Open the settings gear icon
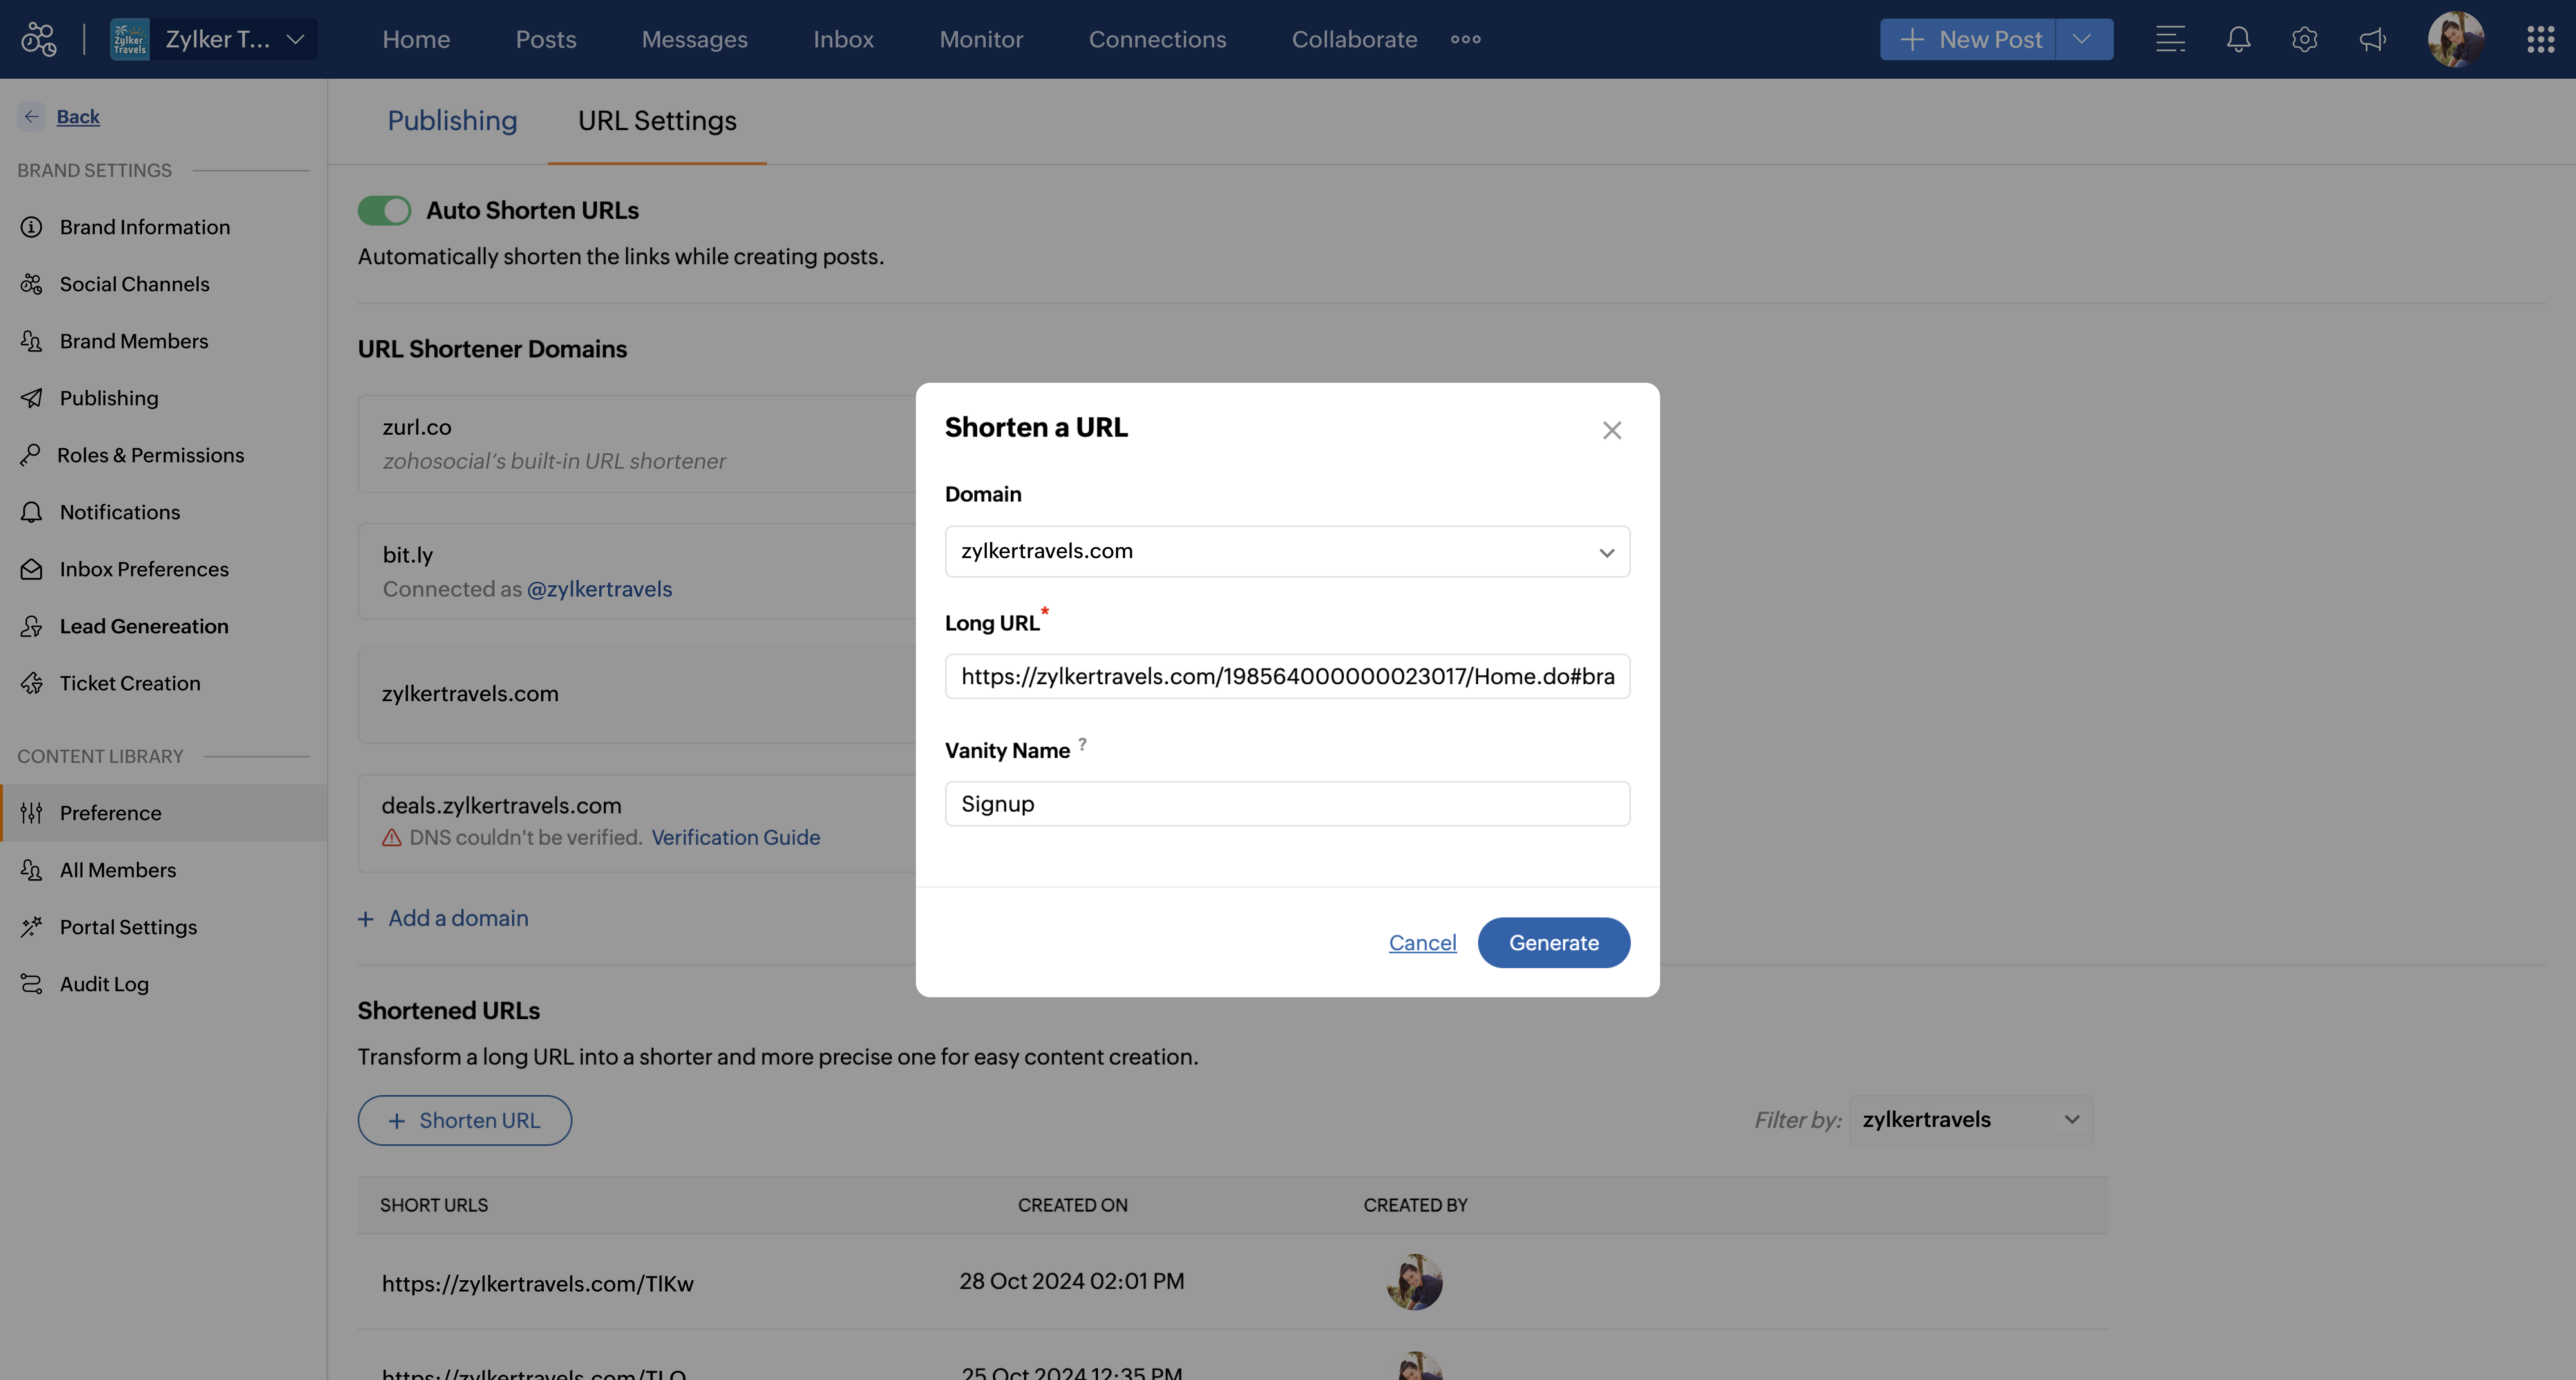The width and height of the screenshot is (2576, 1380). pos(2304,39)
